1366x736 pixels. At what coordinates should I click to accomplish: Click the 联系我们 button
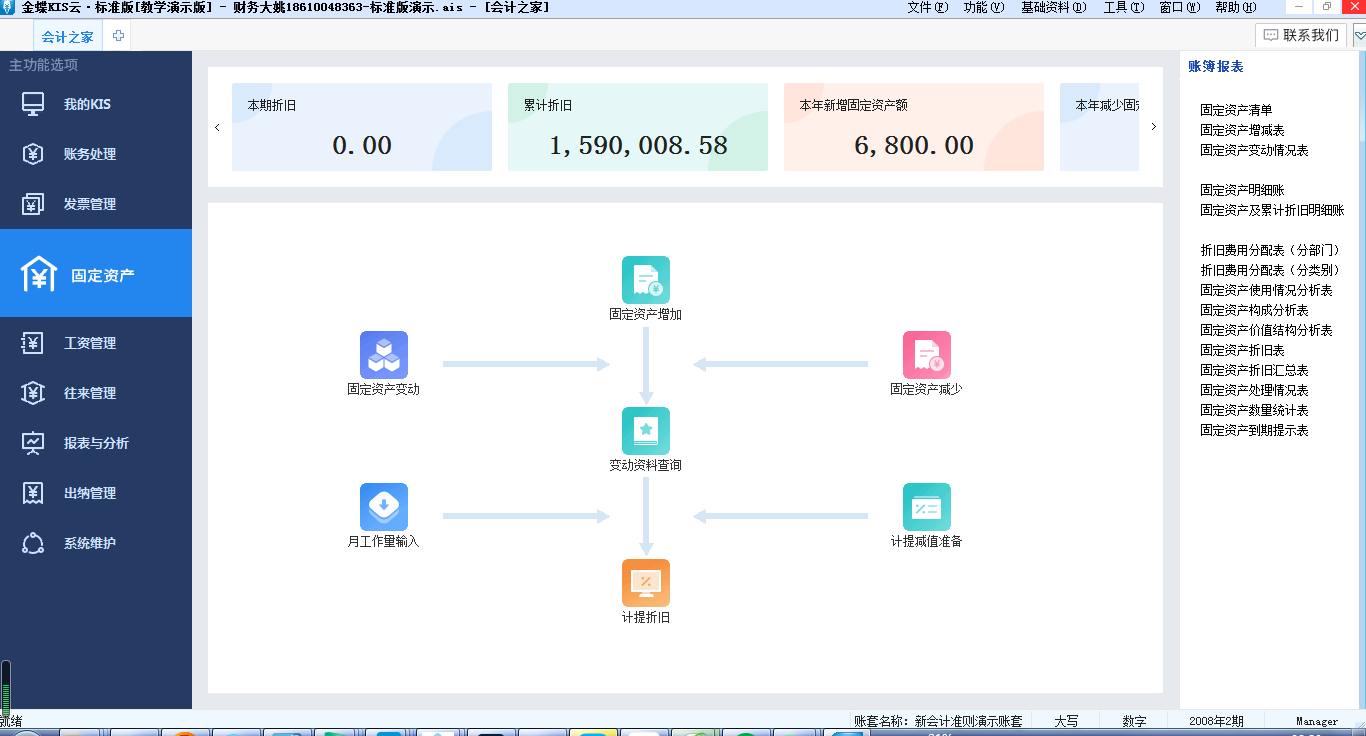1301,36
